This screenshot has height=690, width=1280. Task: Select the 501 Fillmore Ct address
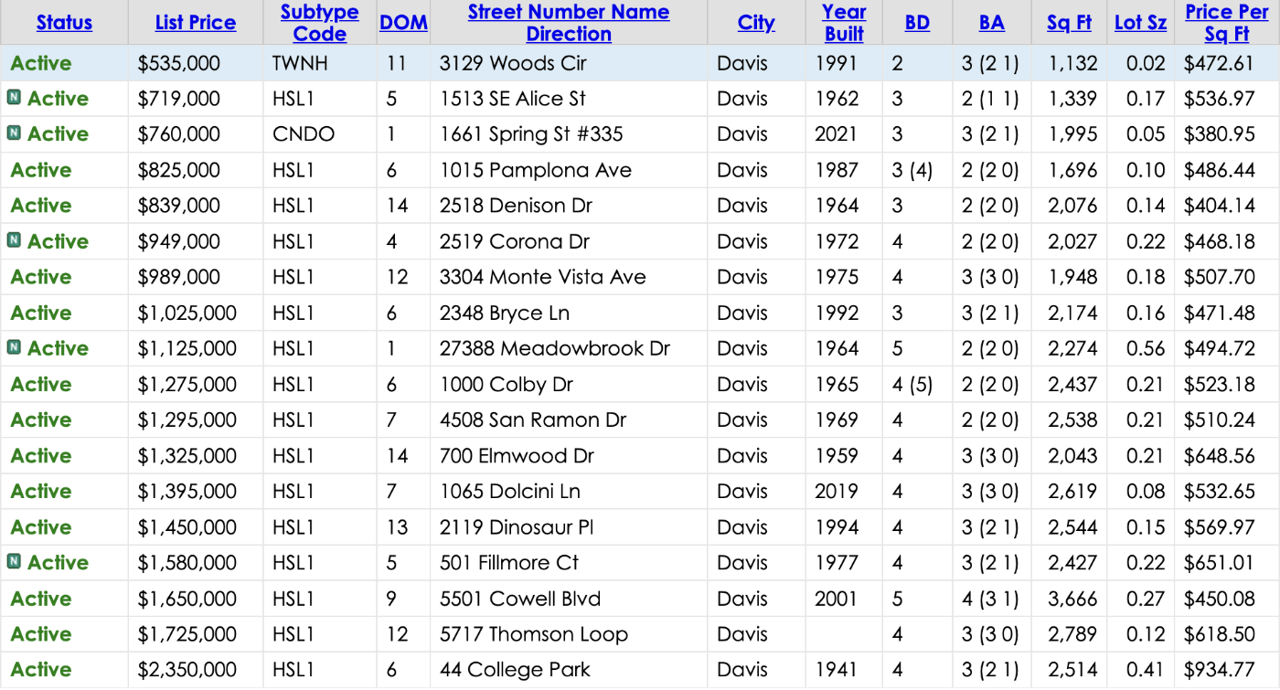click(x=509, y=563)
